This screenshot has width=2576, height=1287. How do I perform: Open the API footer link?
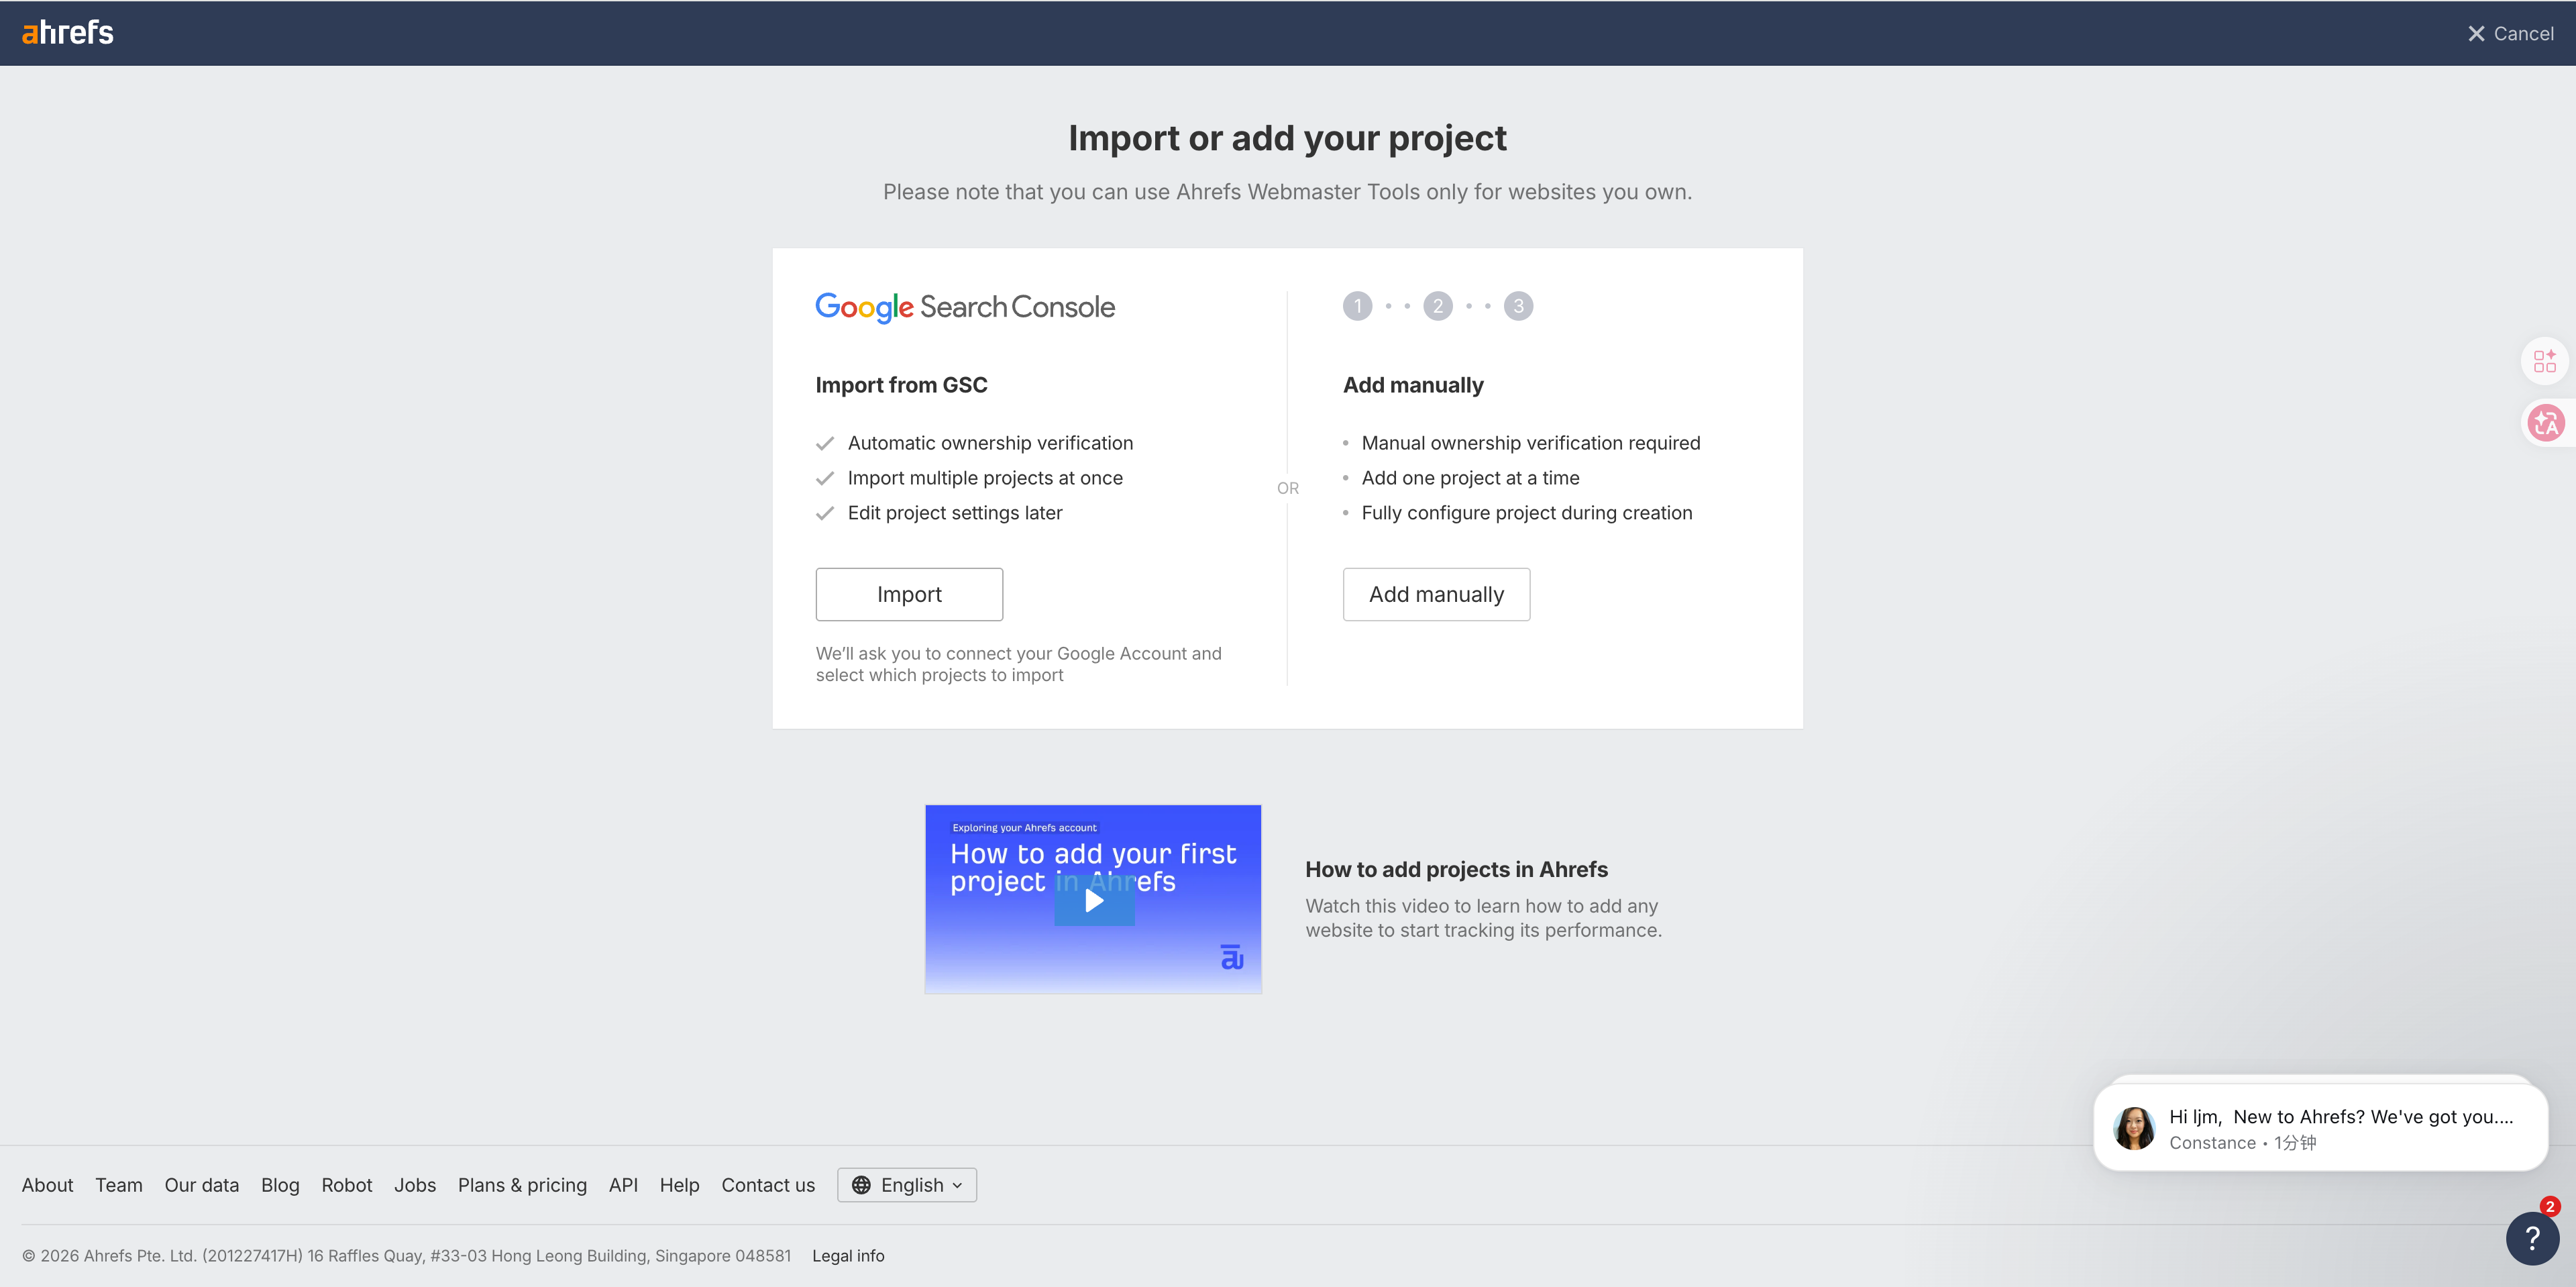(623, 1185)
